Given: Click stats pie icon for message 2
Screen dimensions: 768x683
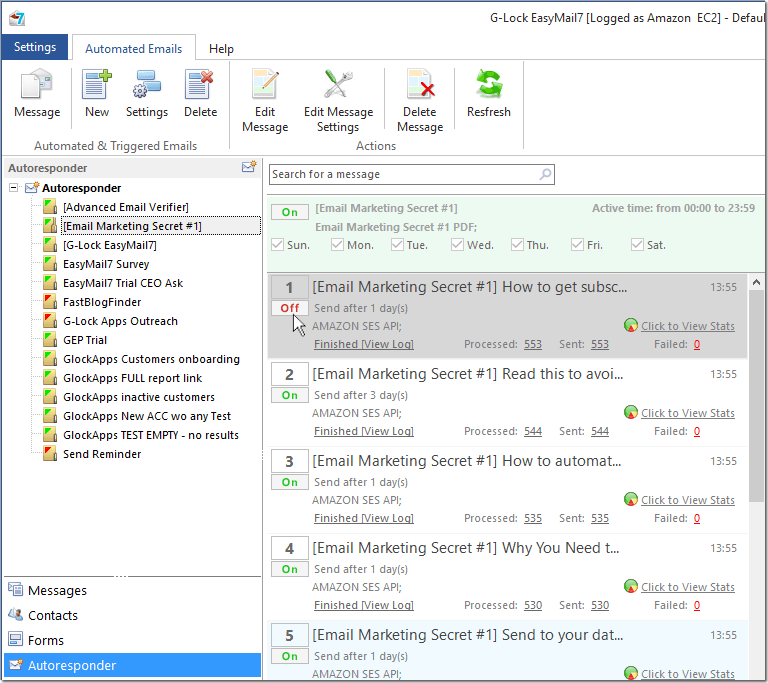Looking at the screenshot, I should tap(631, 413).
